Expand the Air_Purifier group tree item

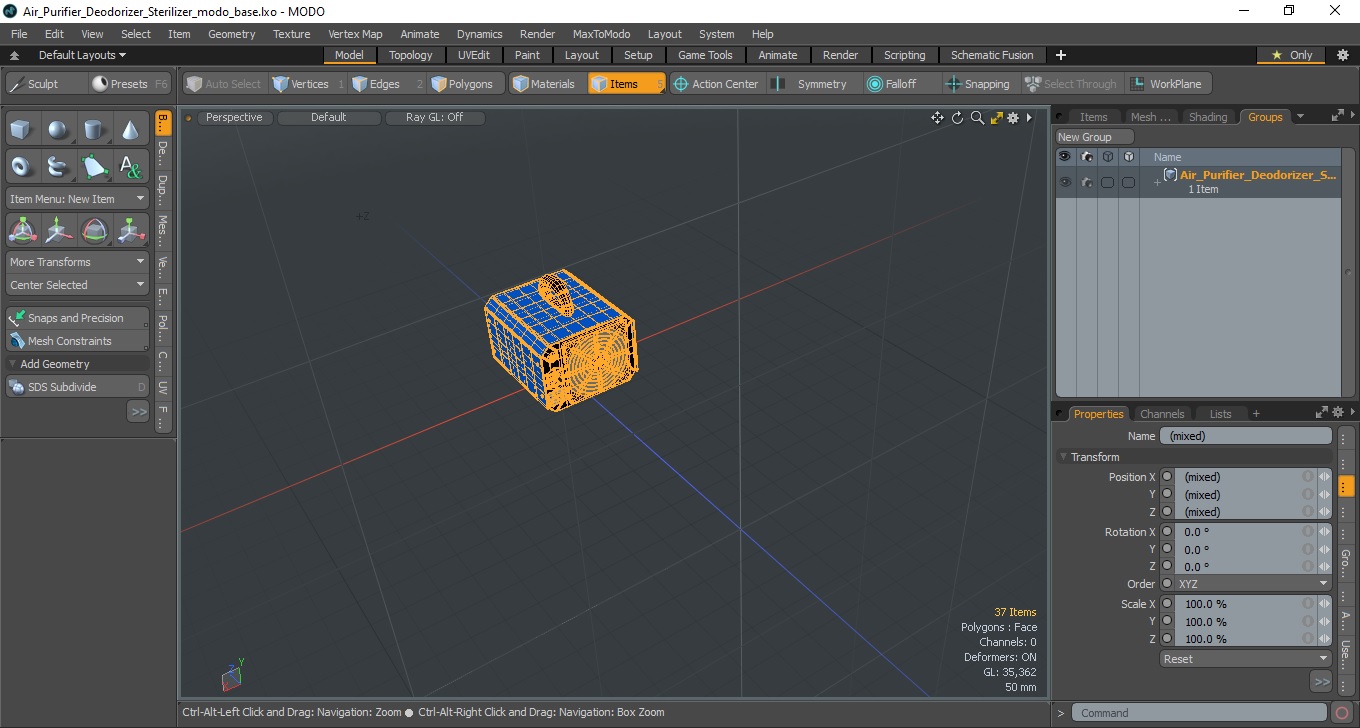coord(1157,182)
